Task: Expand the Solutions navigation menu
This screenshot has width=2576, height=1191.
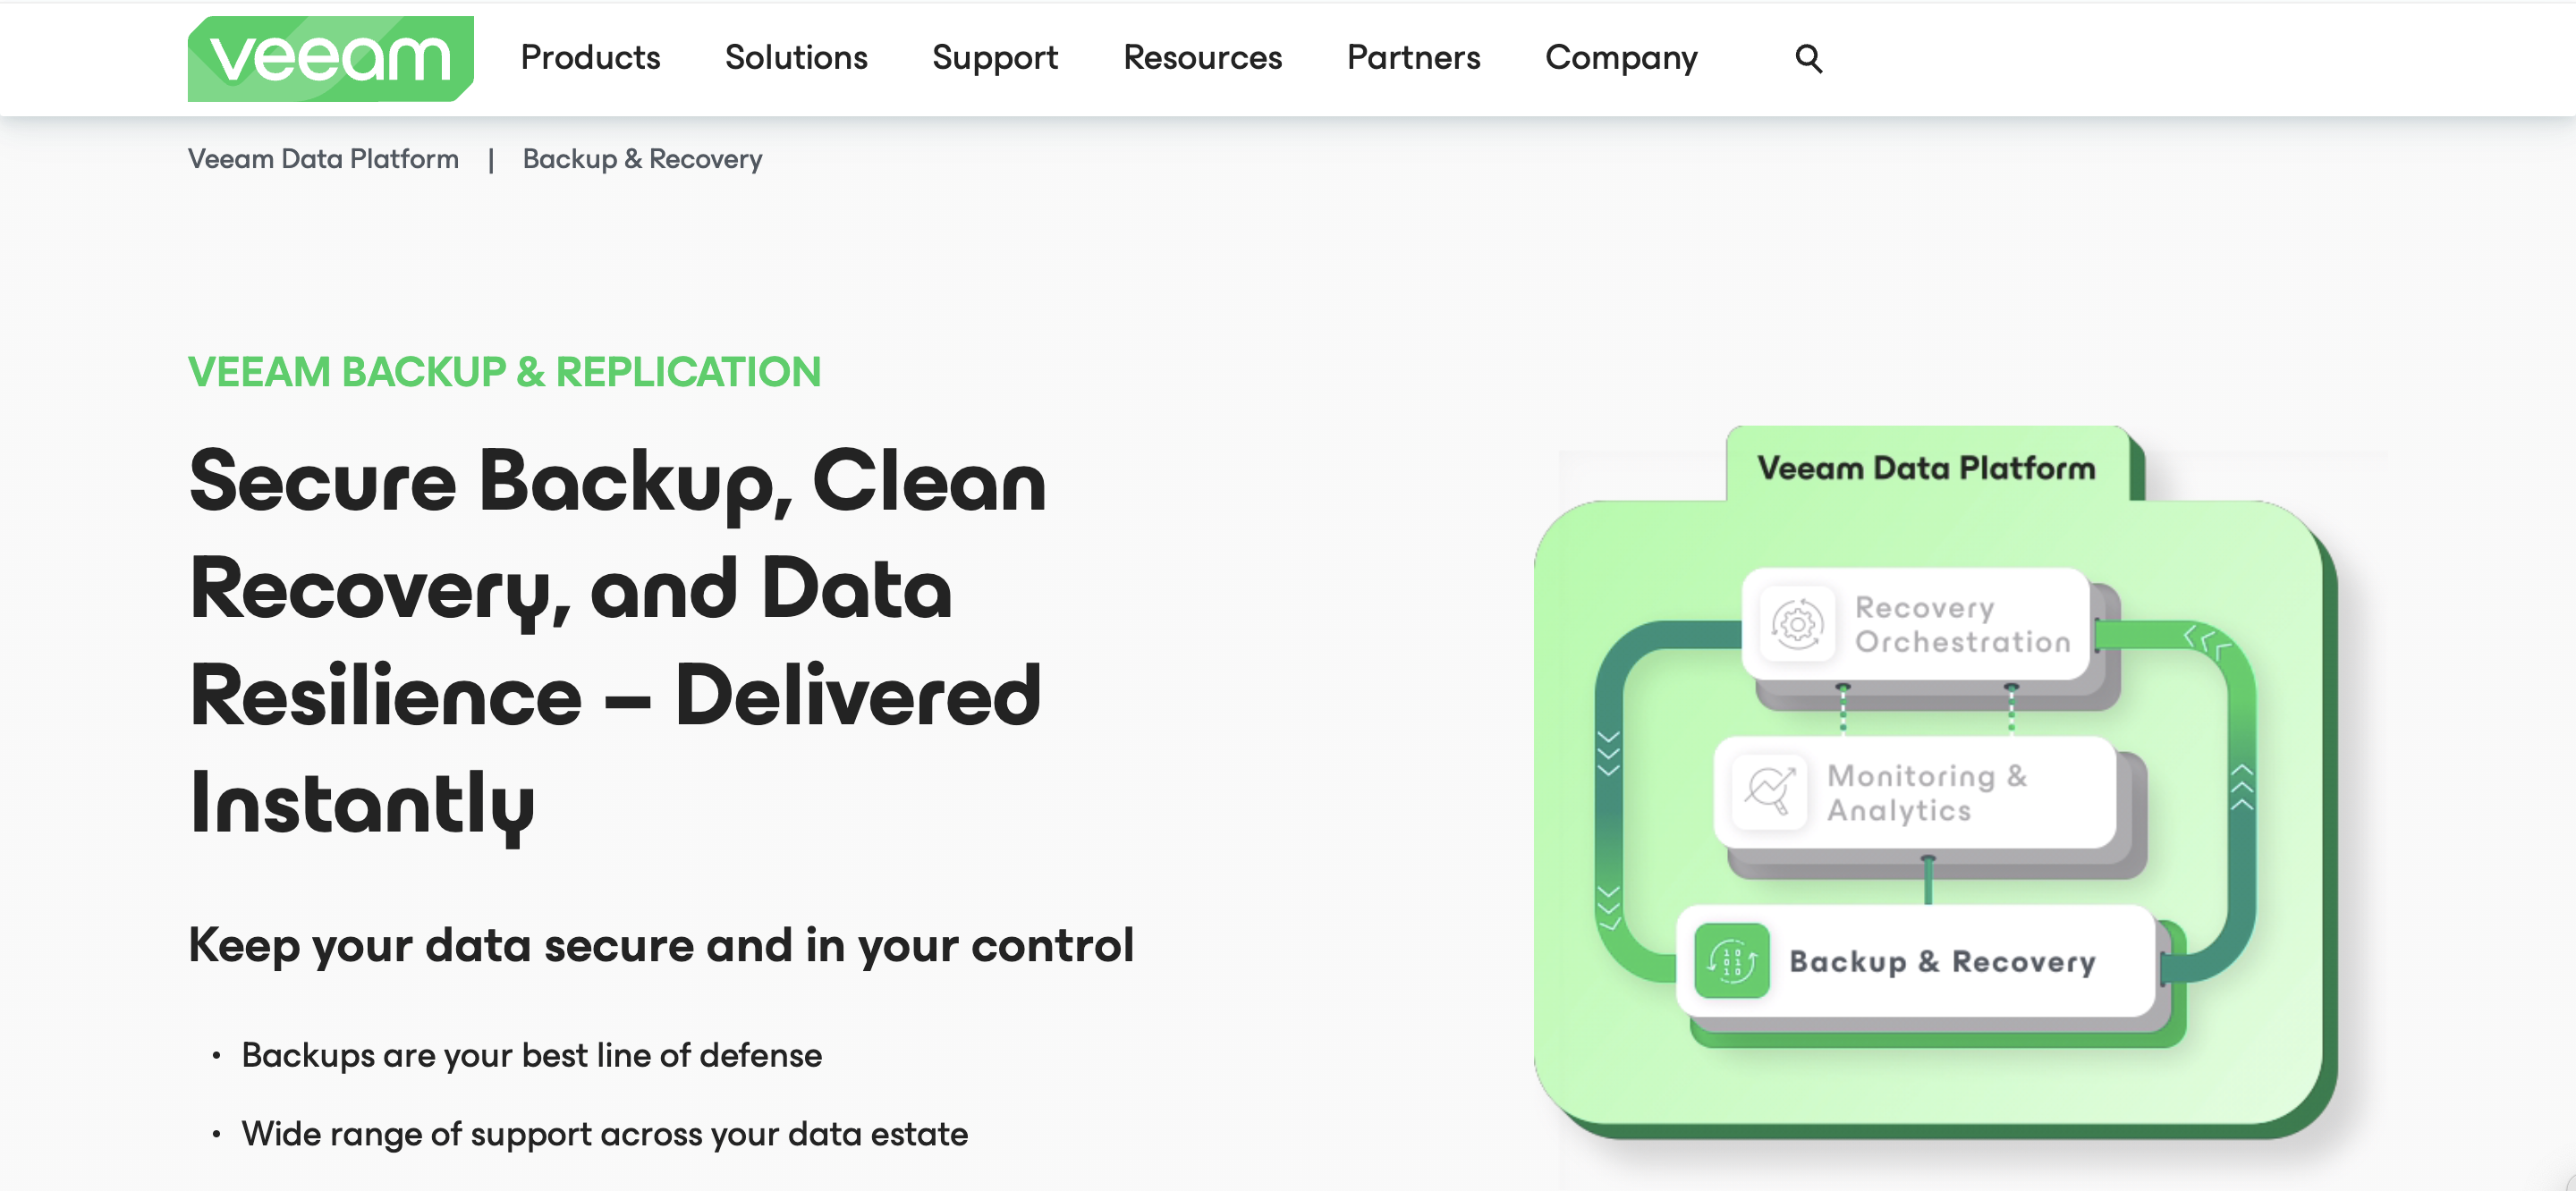Action: pyautogui.click(x=795, y=57)
